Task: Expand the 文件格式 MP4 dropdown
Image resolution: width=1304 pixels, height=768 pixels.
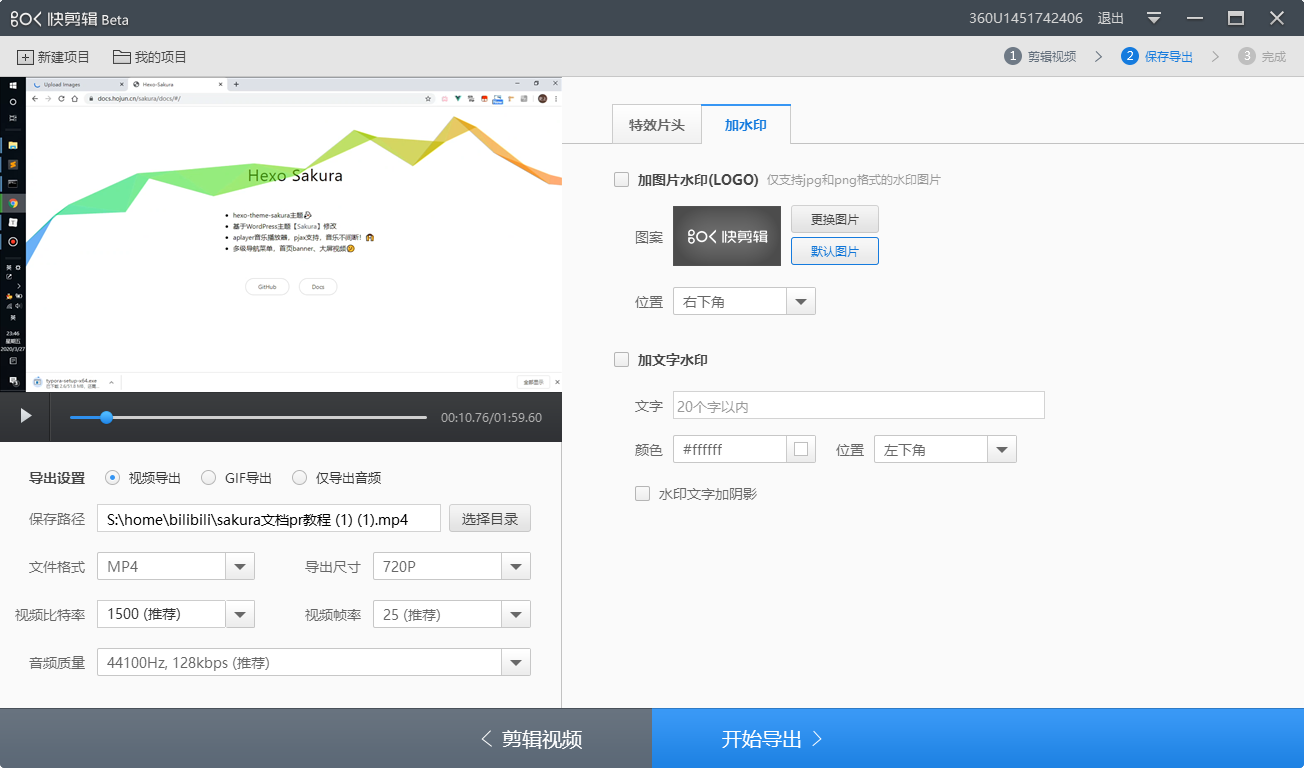Action: pyautogui.click(x=240, y=567)
